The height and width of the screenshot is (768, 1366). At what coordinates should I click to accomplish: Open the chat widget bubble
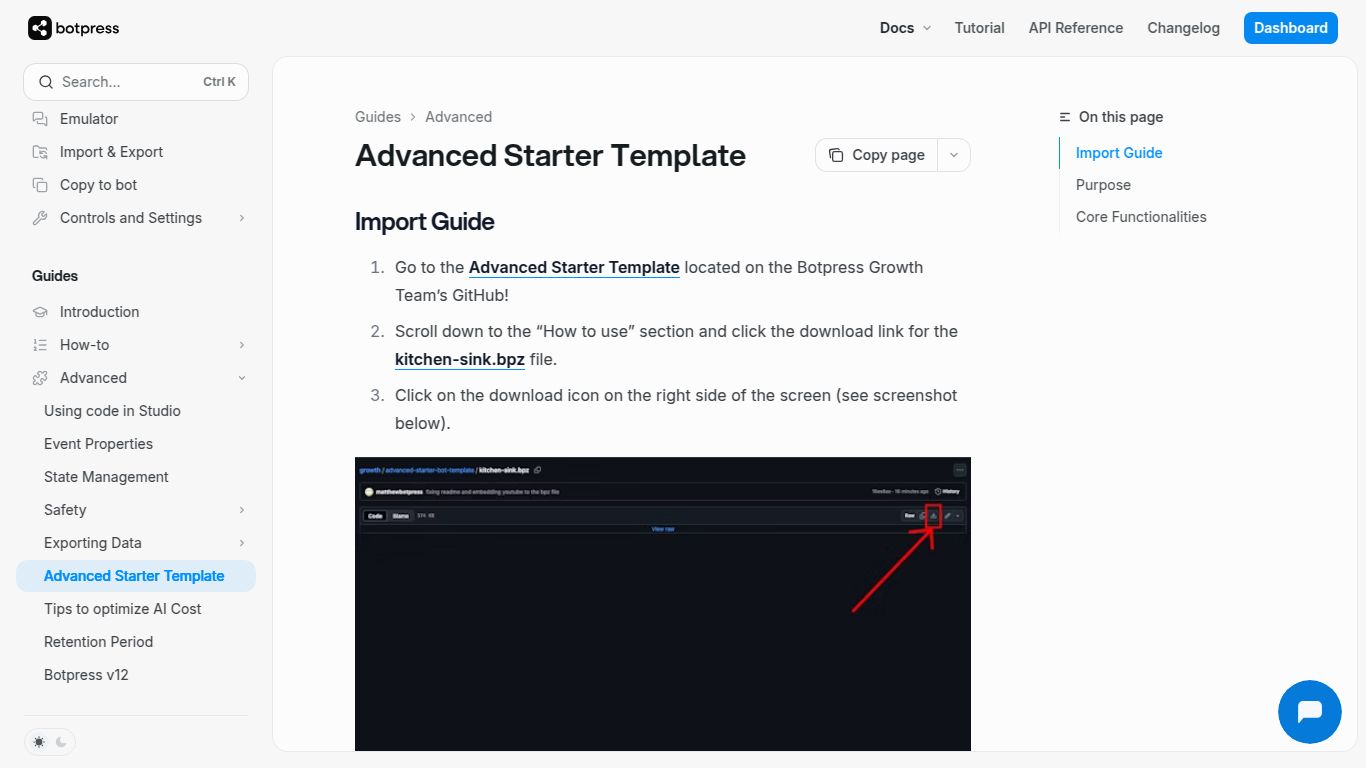pyautogui.click(x=1310, y=712)
